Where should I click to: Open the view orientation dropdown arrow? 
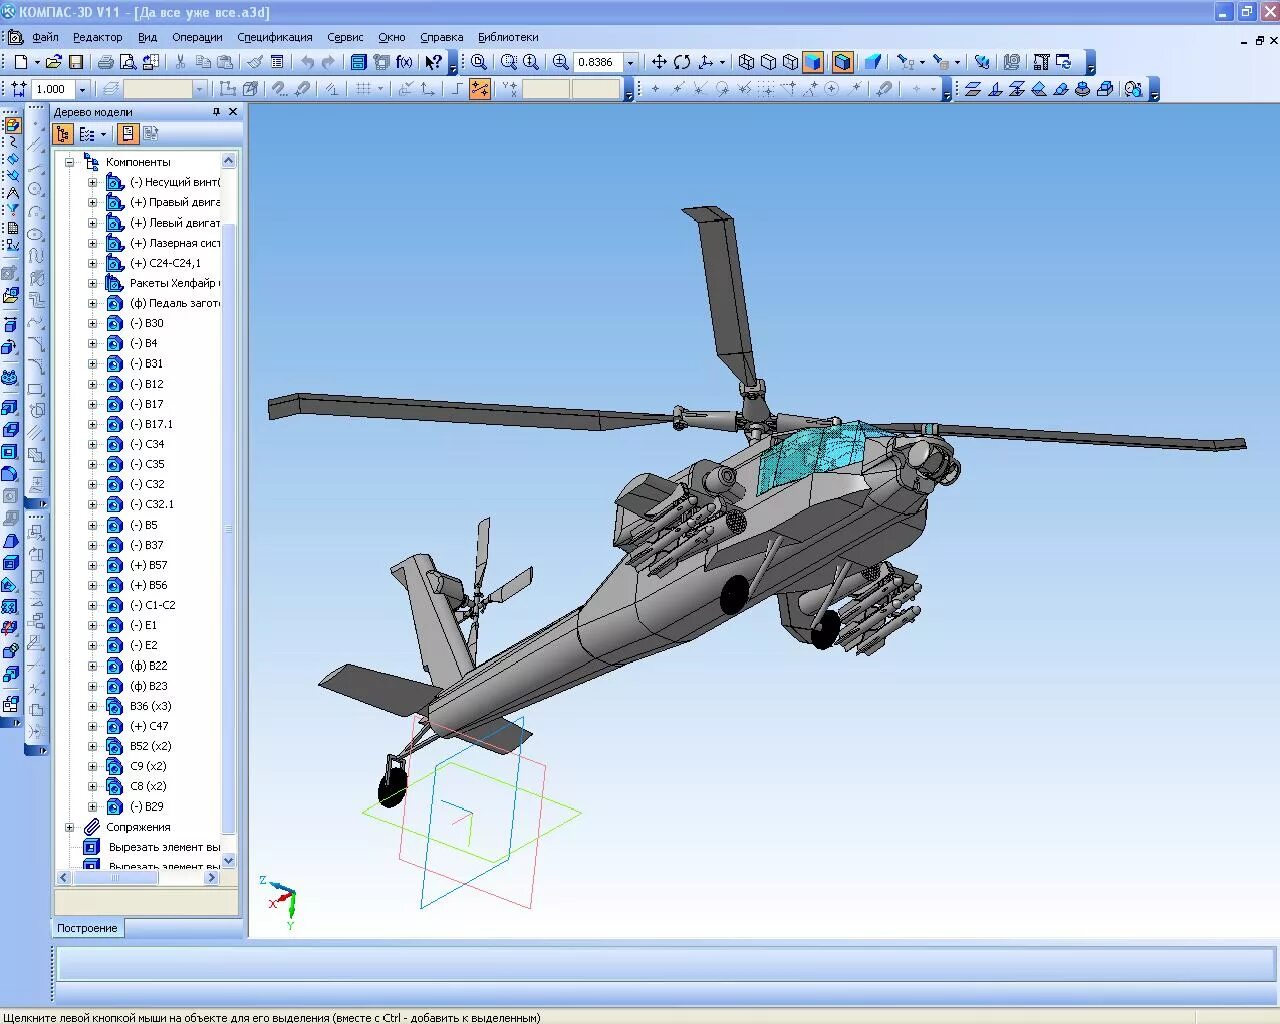coord(722,62)
